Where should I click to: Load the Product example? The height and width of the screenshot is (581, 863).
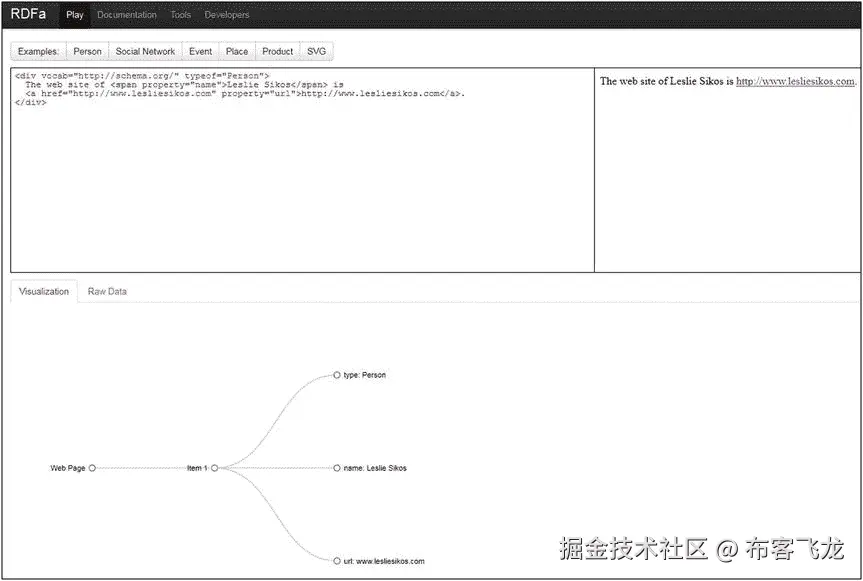coord(277,50)
